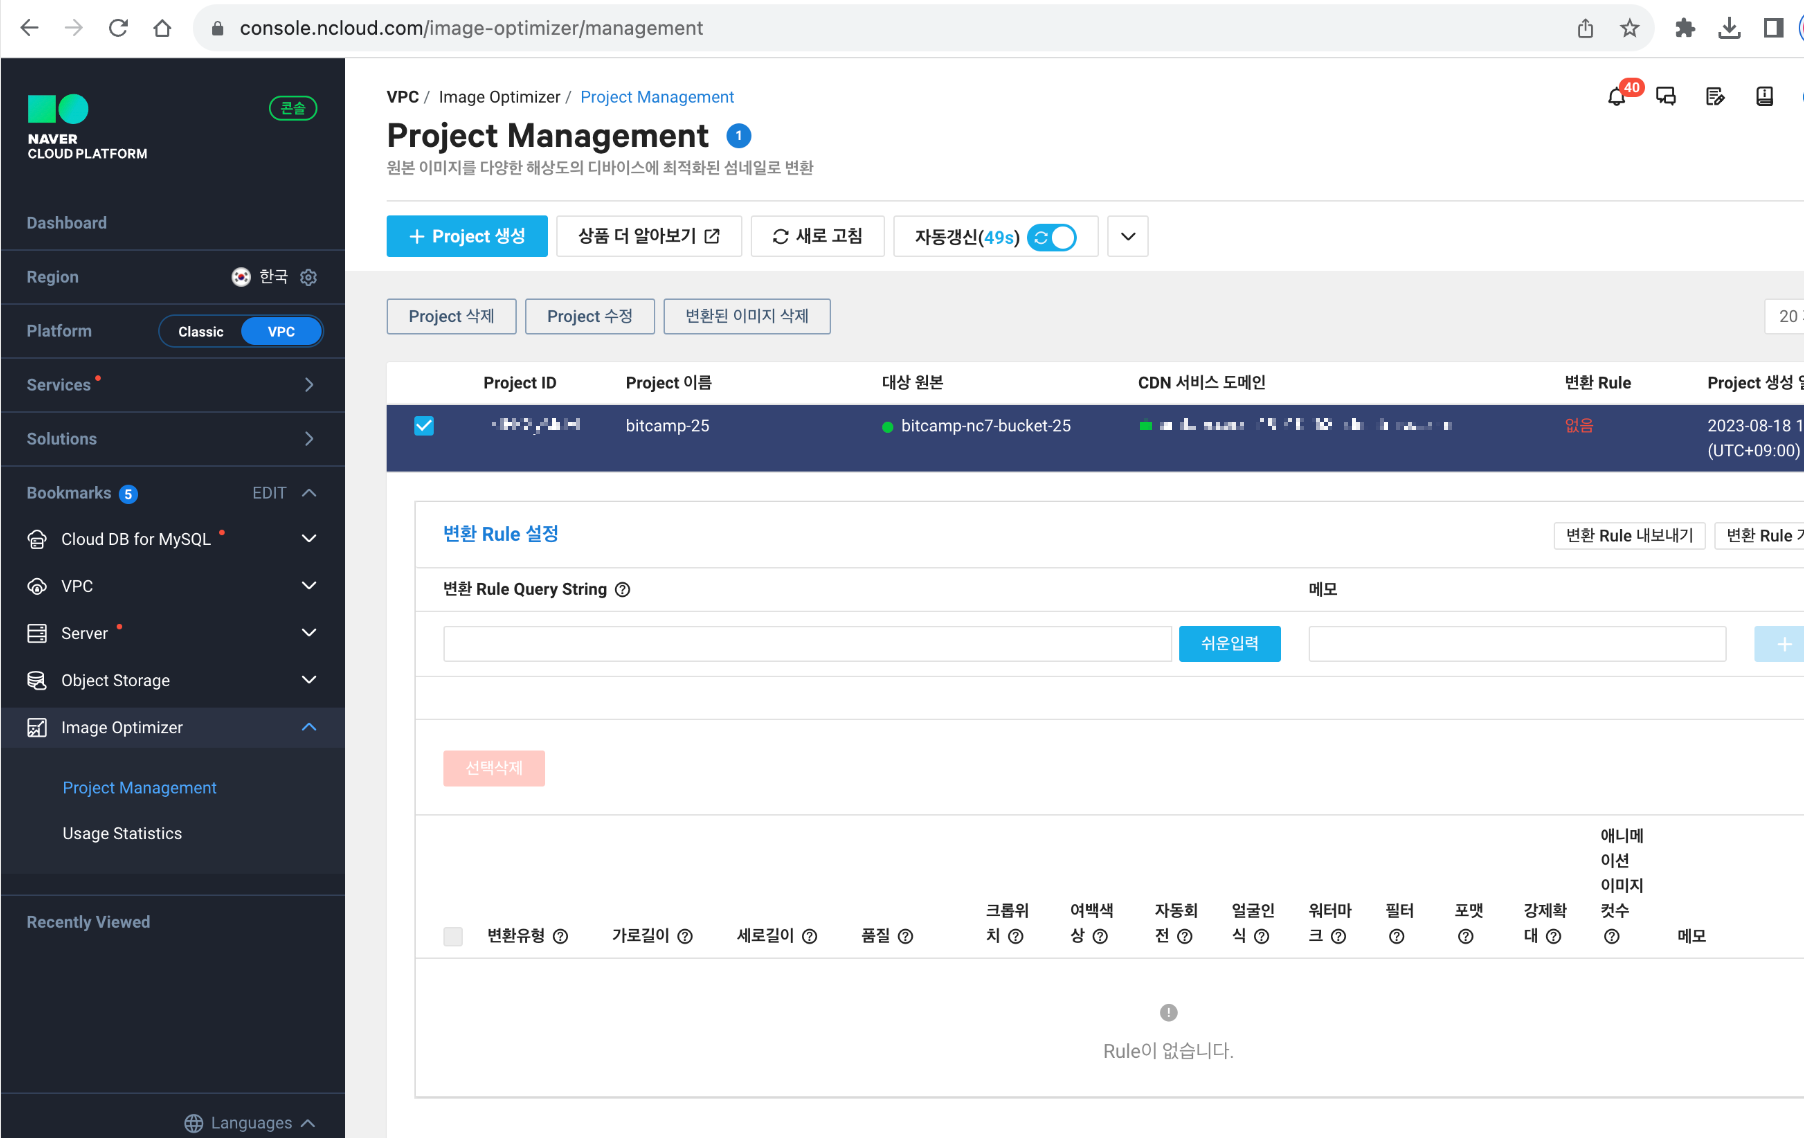Click the 메모 input field
The height and width of the screenshot is (1138, 1804).
(1517, 644)
